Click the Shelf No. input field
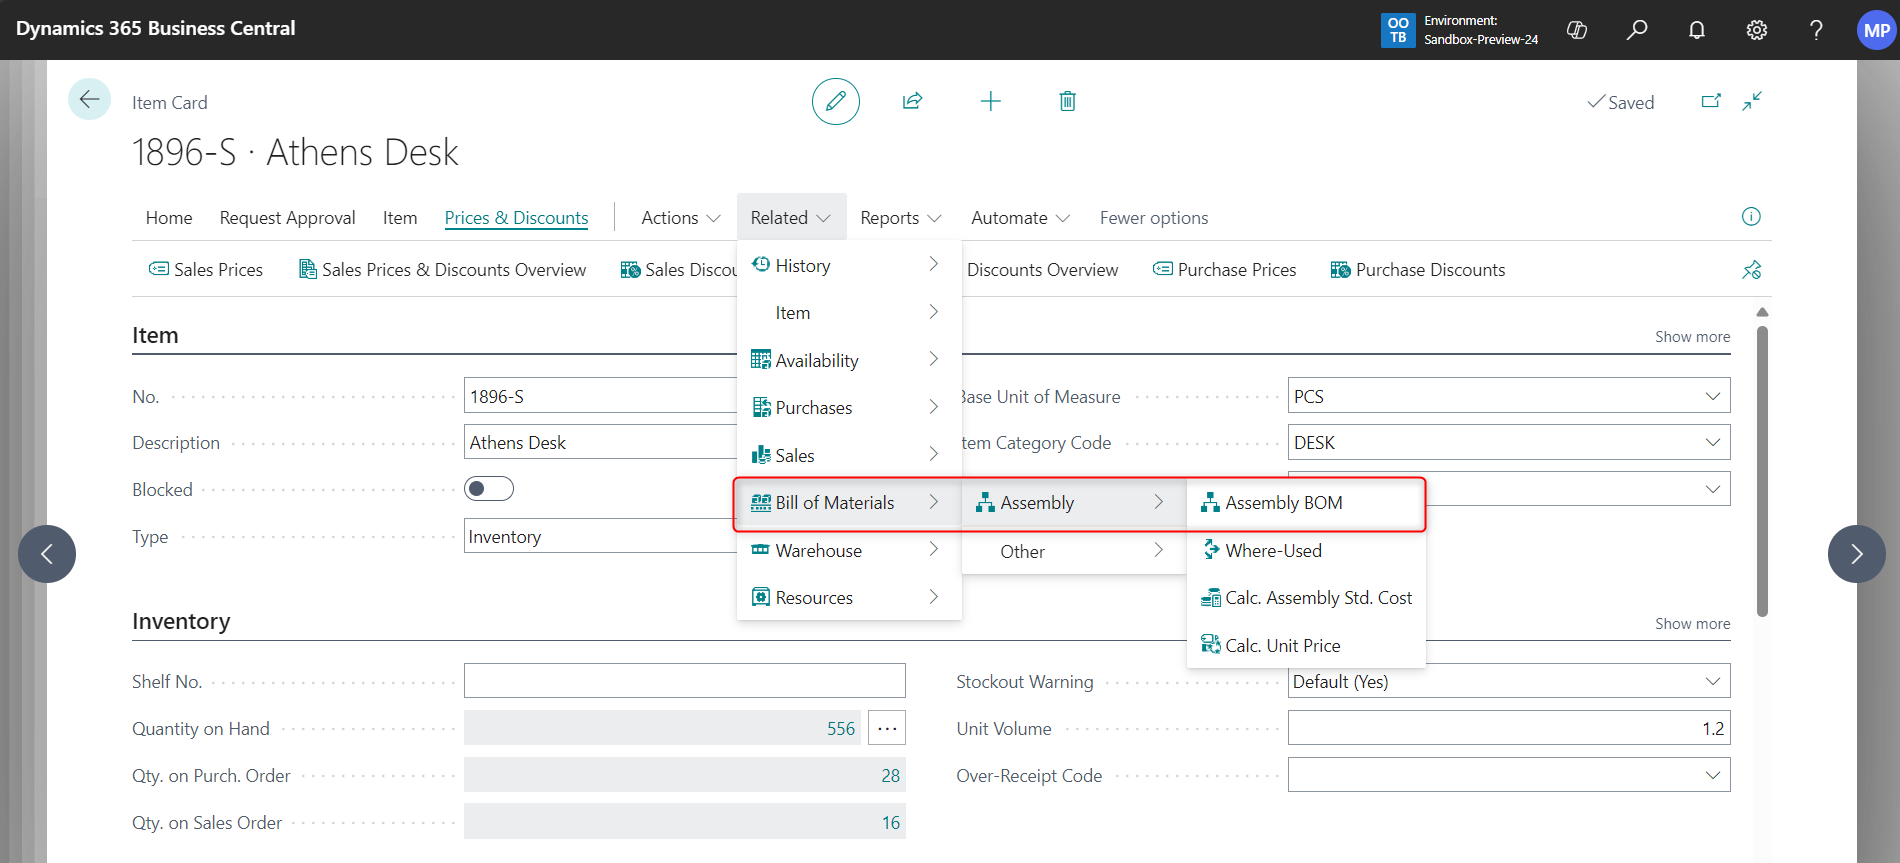The height and width of the screenshot is (863, 1900). point(685,681)
